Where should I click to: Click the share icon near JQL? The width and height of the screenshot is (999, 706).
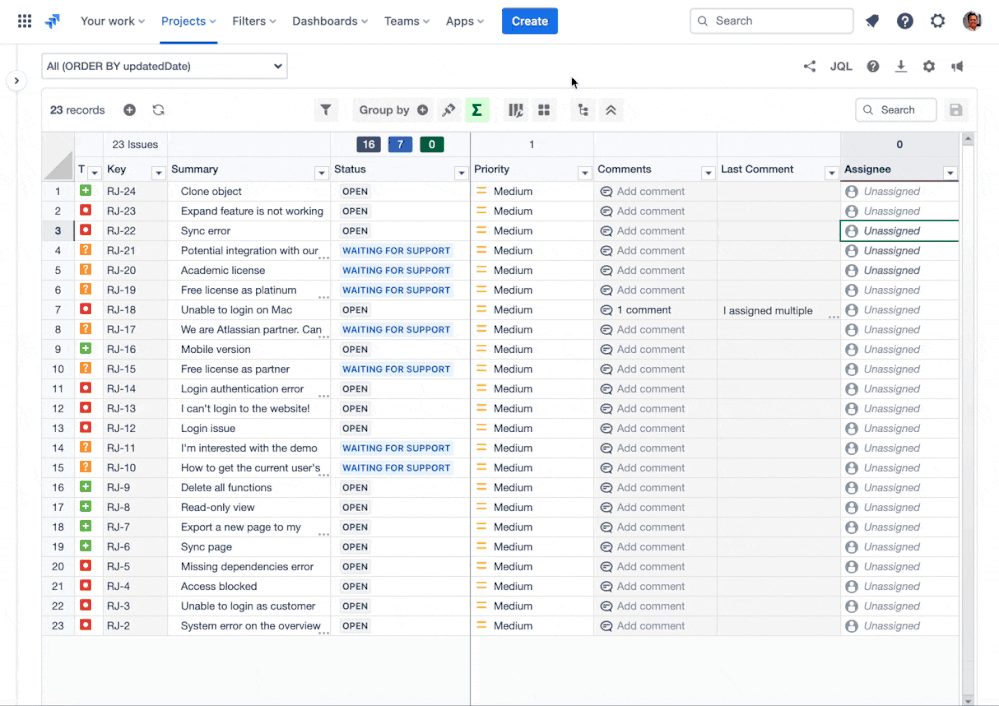pos(809,67)
